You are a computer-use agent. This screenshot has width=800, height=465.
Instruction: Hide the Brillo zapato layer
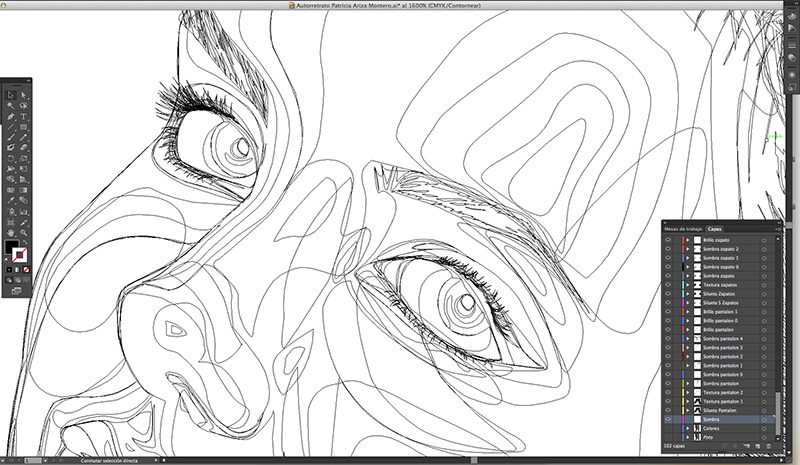point(668,241)
